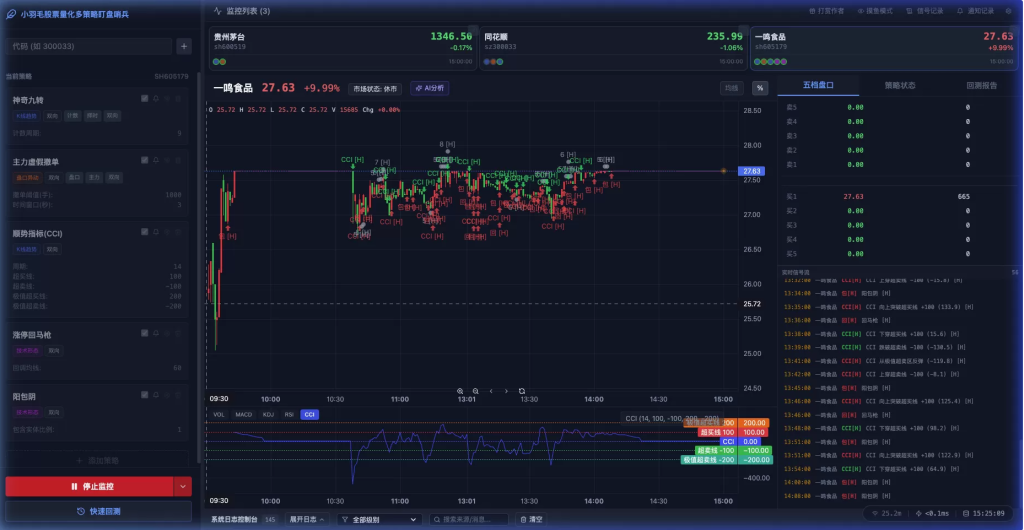Reset the chart view with refresh icon
Image resolution: width=1024 pixels, height=530 pixels.
coord(522,391)
